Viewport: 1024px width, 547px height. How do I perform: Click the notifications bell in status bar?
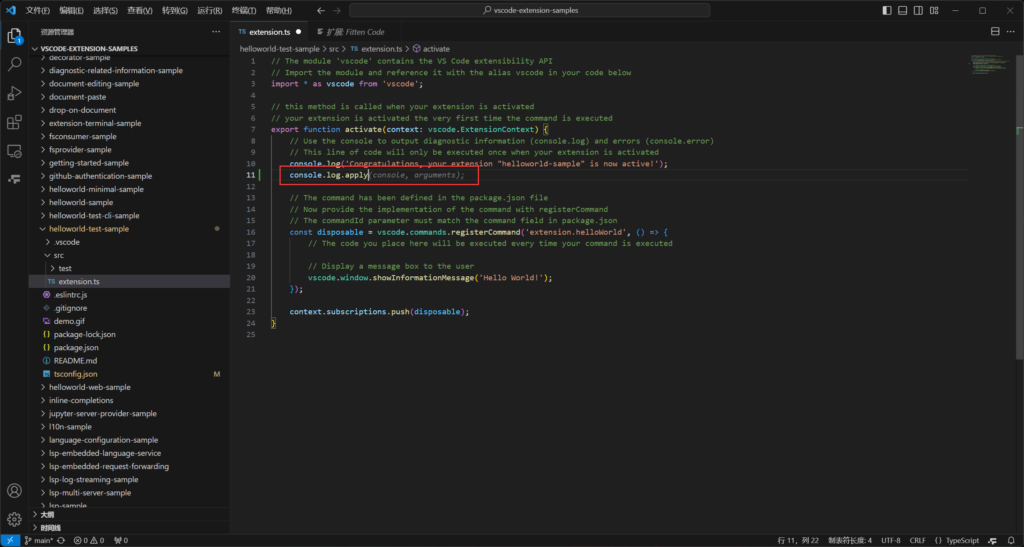click(x=1010, y=540)
